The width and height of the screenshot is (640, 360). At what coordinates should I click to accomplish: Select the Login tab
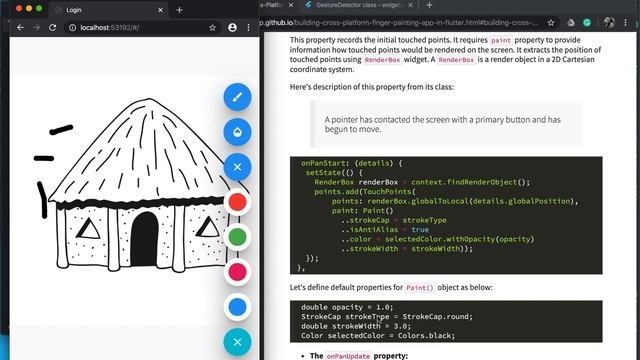point(109,10)
